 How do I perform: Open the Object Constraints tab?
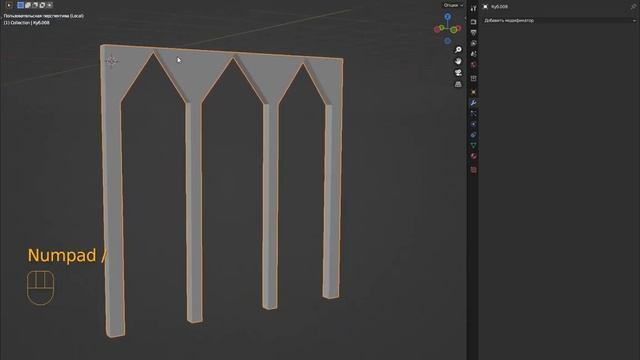point(473,135)
